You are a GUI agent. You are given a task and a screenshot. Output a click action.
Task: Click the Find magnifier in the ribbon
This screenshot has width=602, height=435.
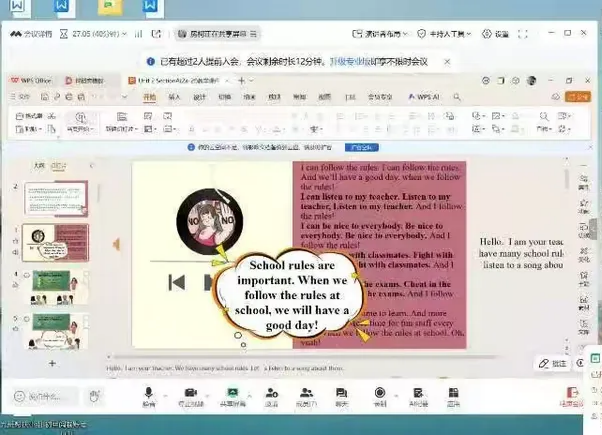click(x=544, y=117)
